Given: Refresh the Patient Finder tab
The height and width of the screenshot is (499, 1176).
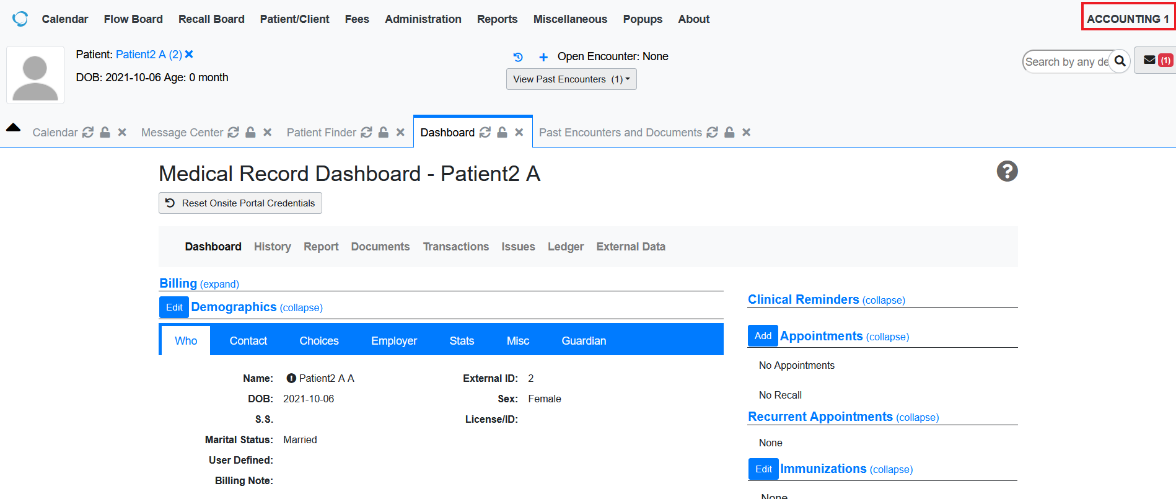Looking at the screenshot, I should click(x=367, y=133).
